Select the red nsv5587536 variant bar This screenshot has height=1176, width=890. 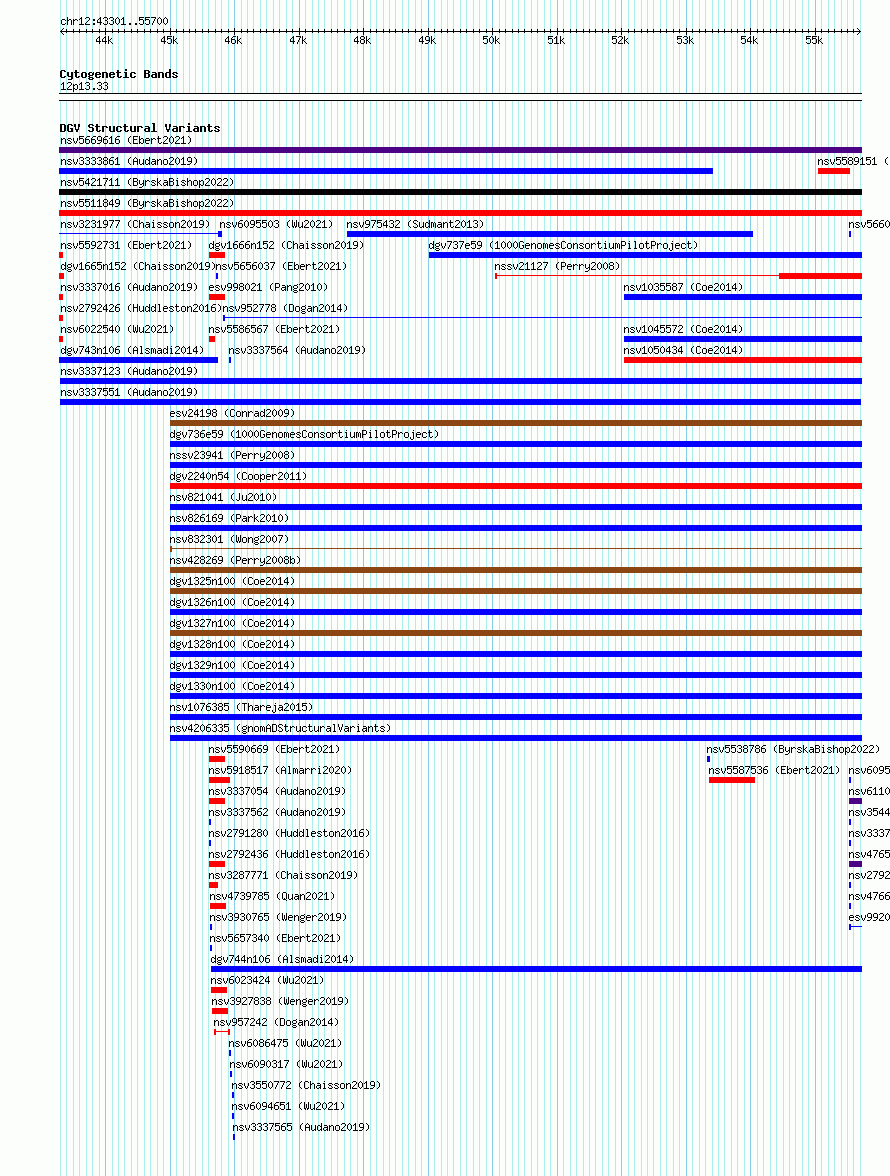click(732, 780)
